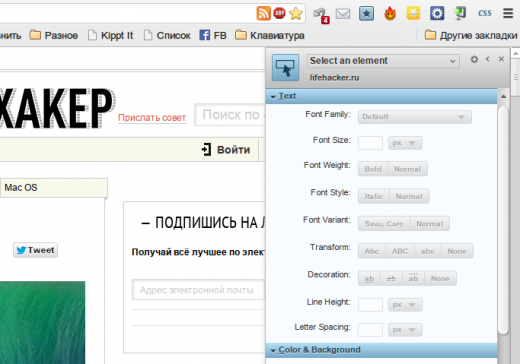Image resolution: width=520 pixels, height=364 pixels.
Task: Open the Font Family dropdown
Action: (415, 117)
